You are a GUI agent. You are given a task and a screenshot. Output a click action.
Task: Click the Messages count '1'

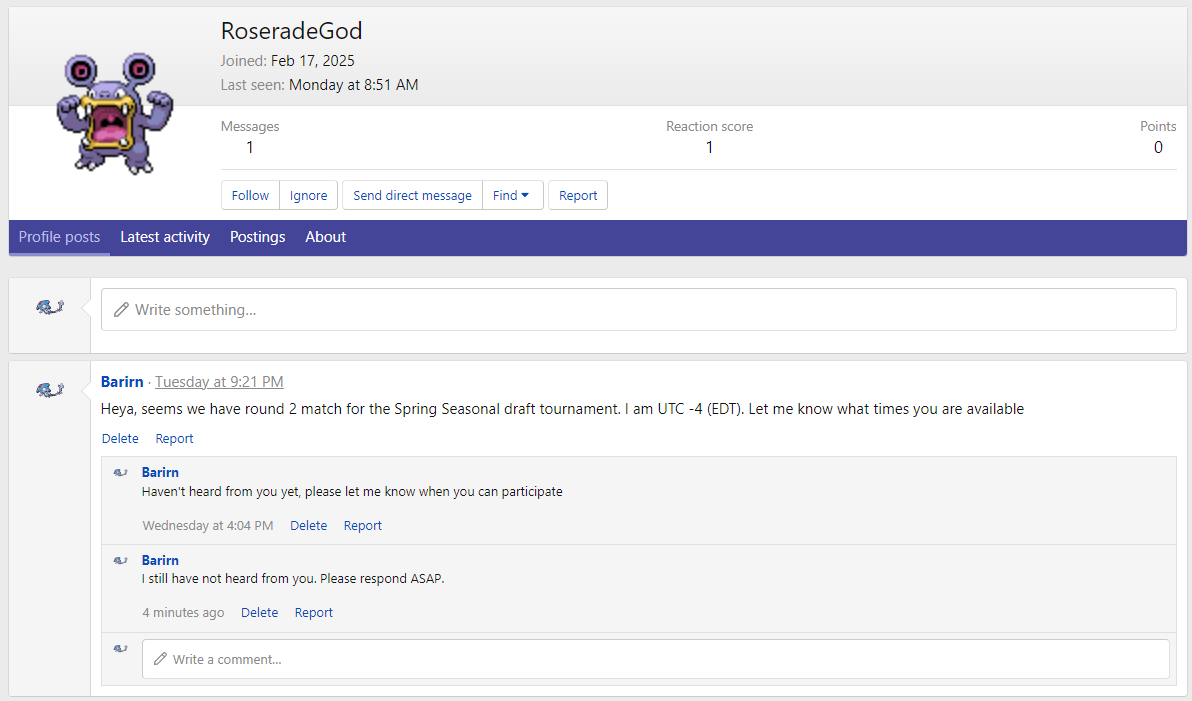(x=249, y=147)
